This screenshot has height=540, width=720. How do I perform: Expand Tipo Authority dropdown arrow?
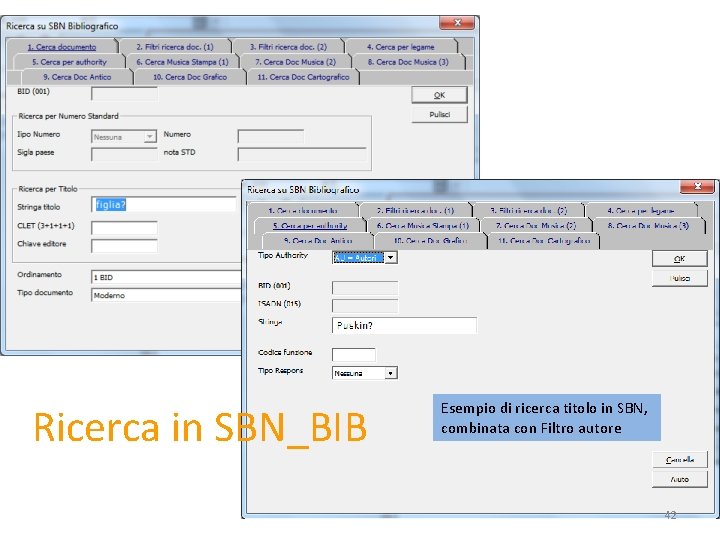pos(391,258)
